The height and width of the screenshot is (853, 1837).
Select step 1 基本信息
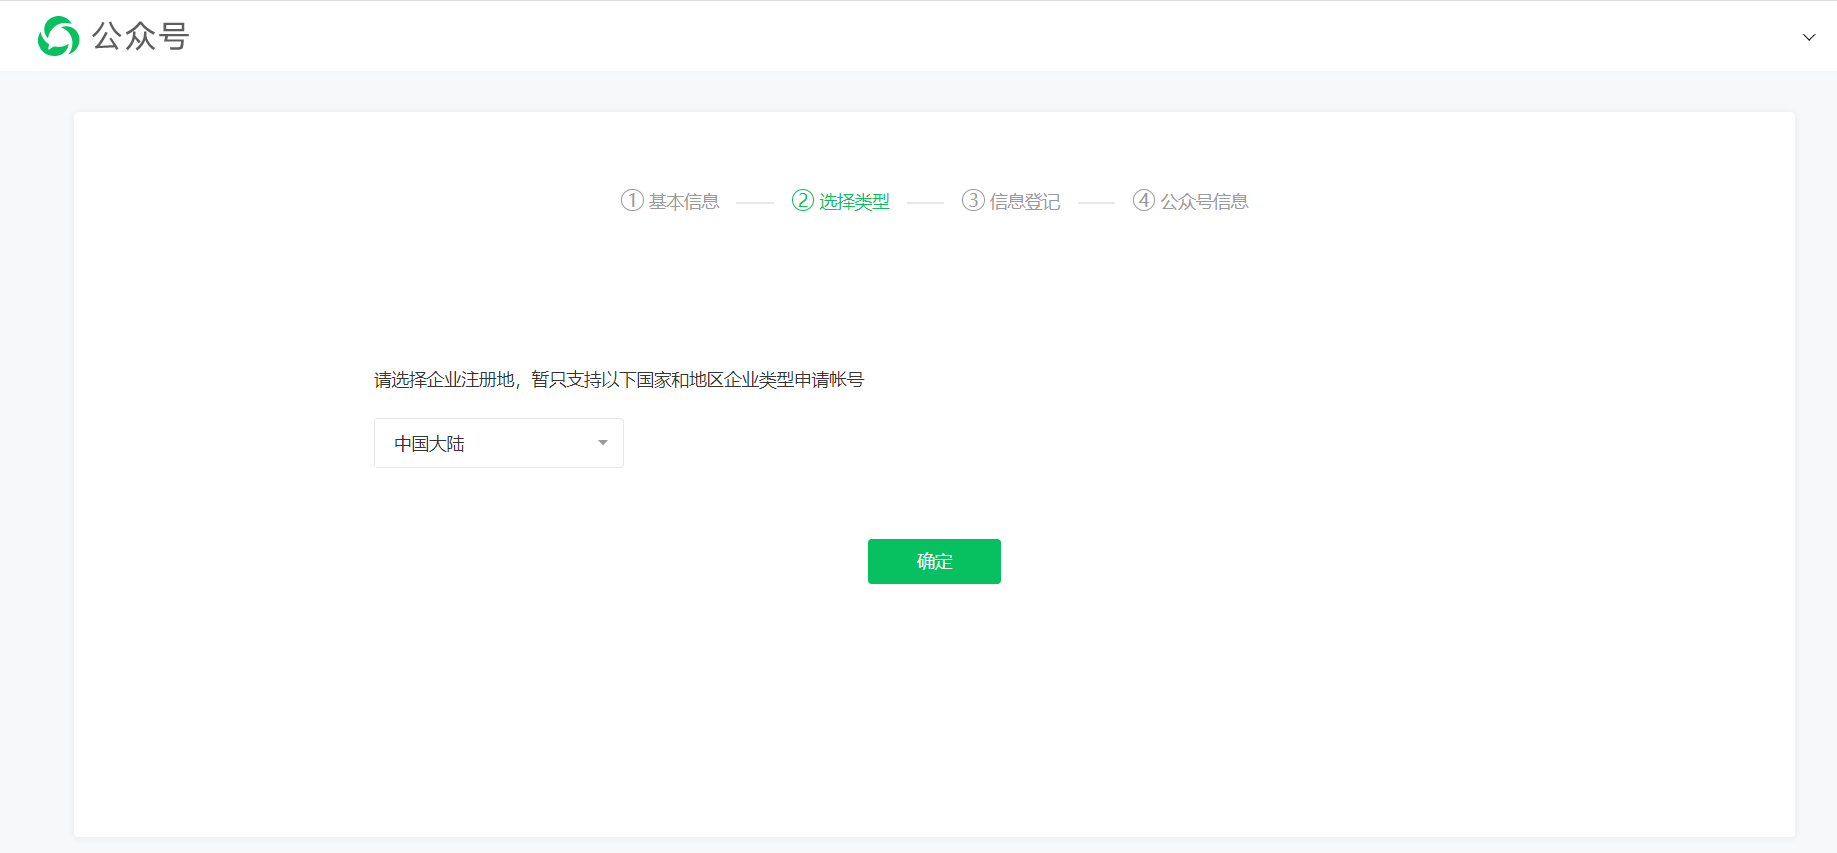pyautogui.click(x=670, y=201)
